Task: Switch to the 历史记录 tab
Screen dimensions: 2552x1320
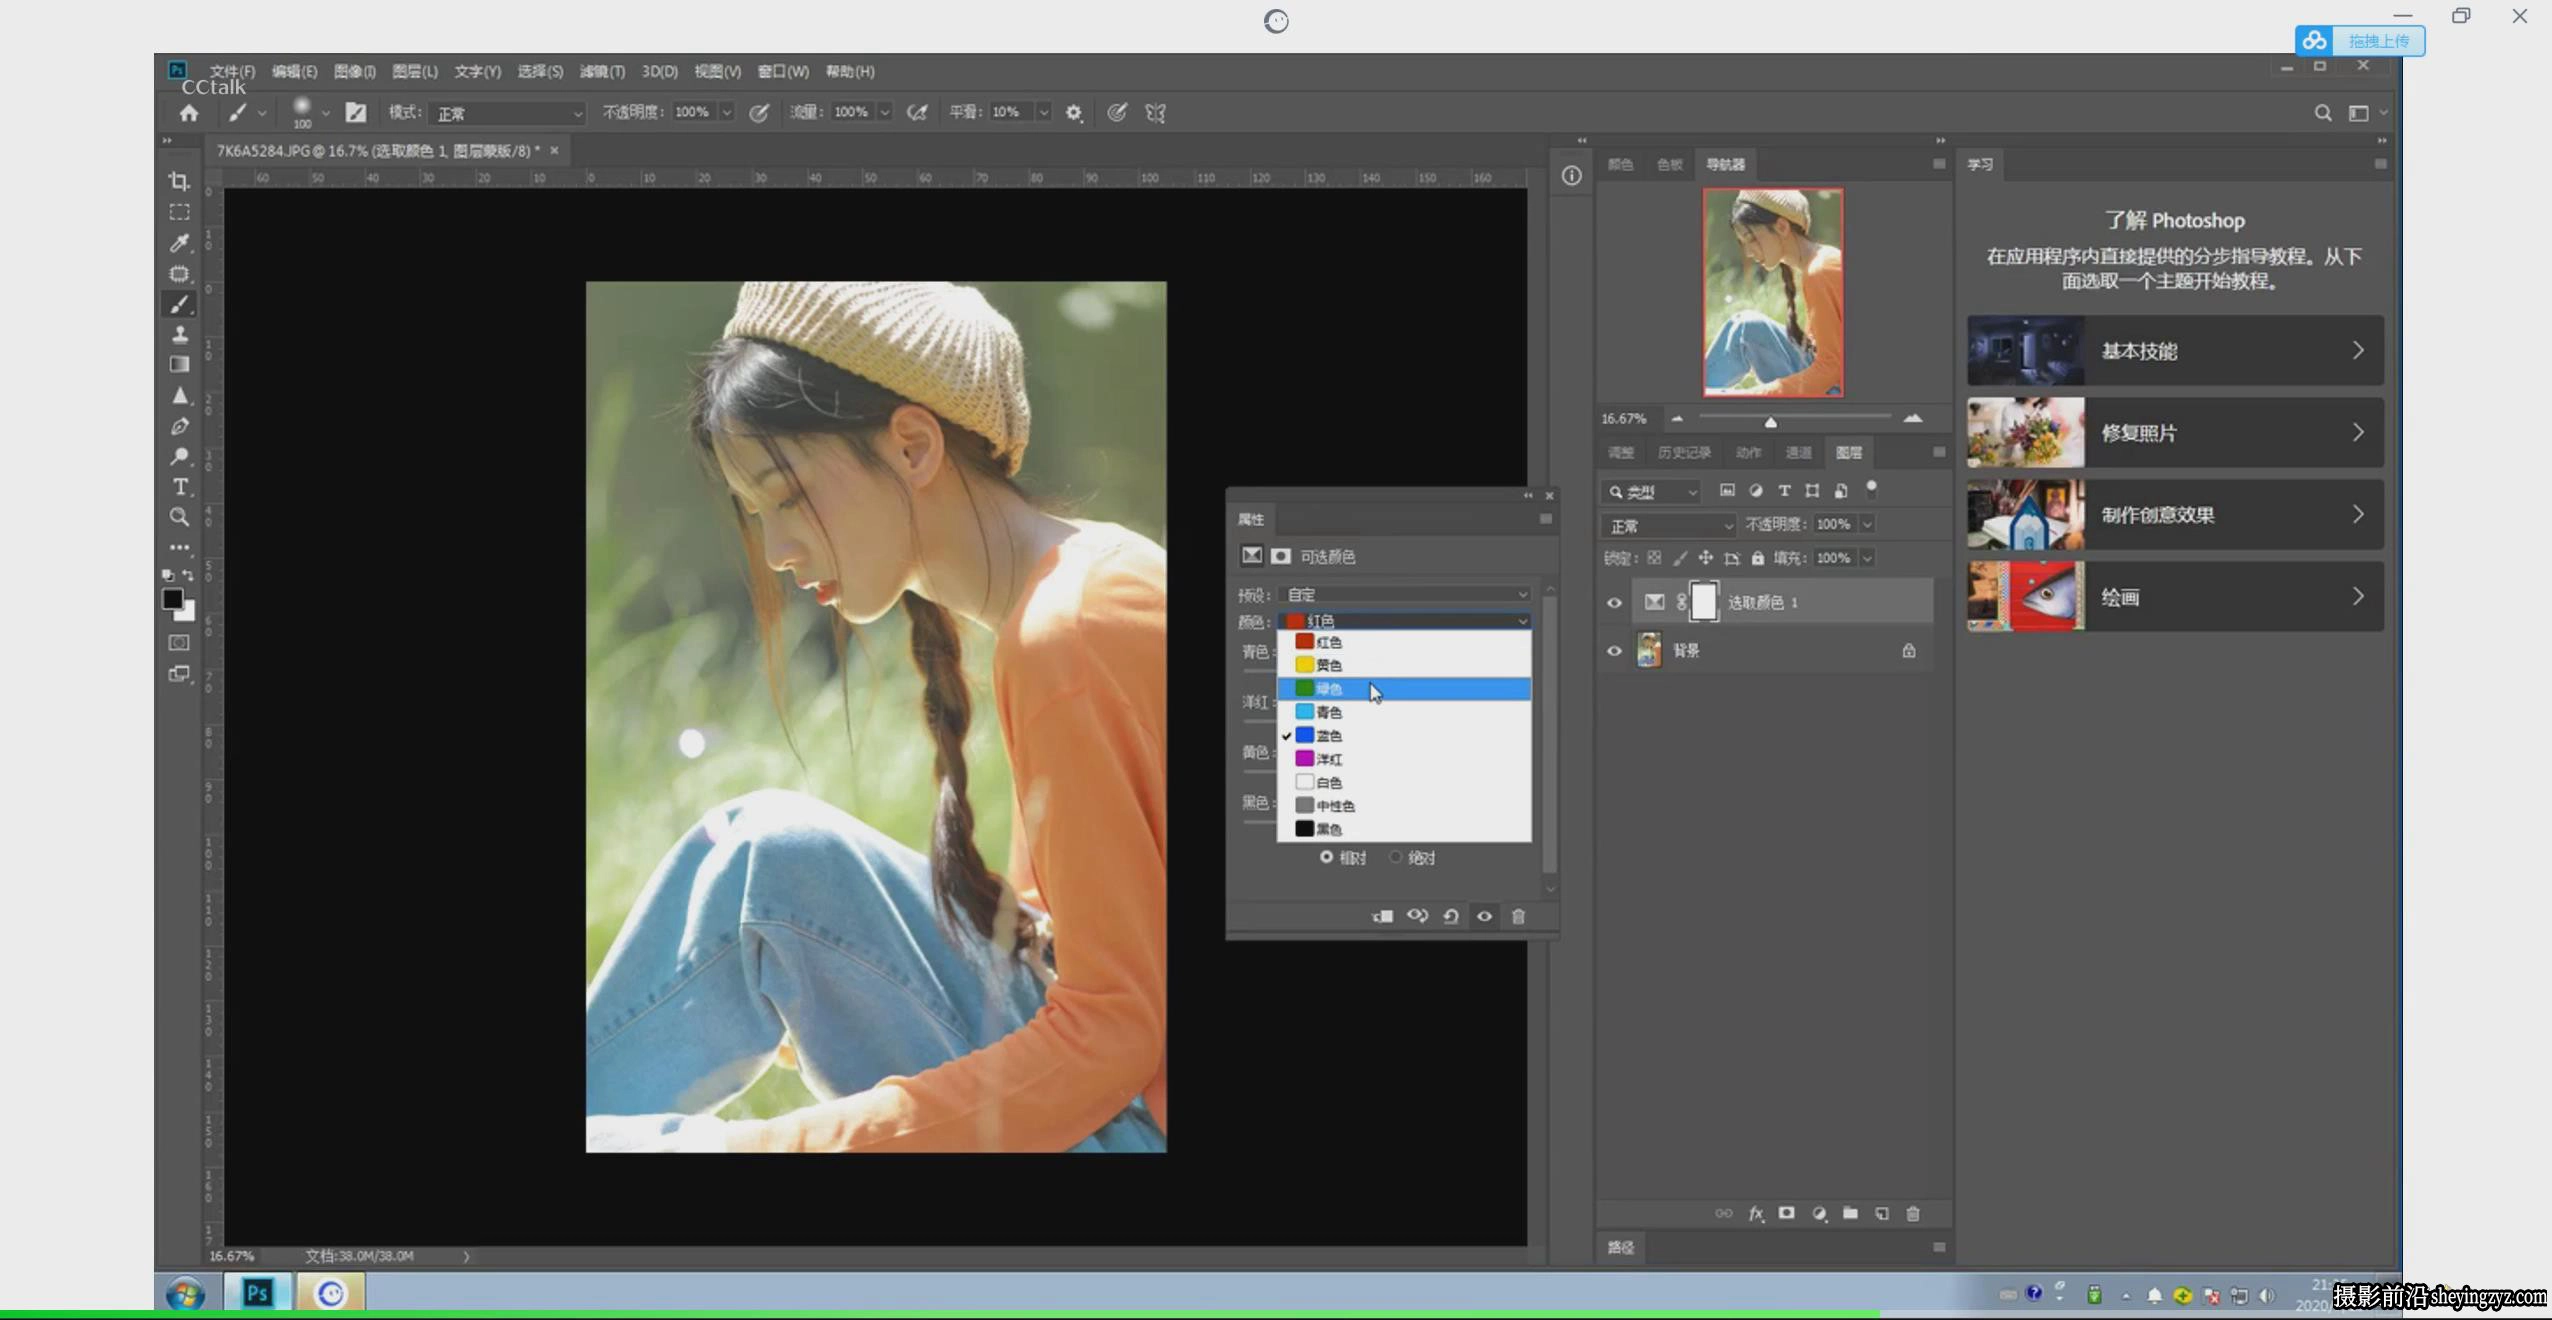Action: point(1684,453)
